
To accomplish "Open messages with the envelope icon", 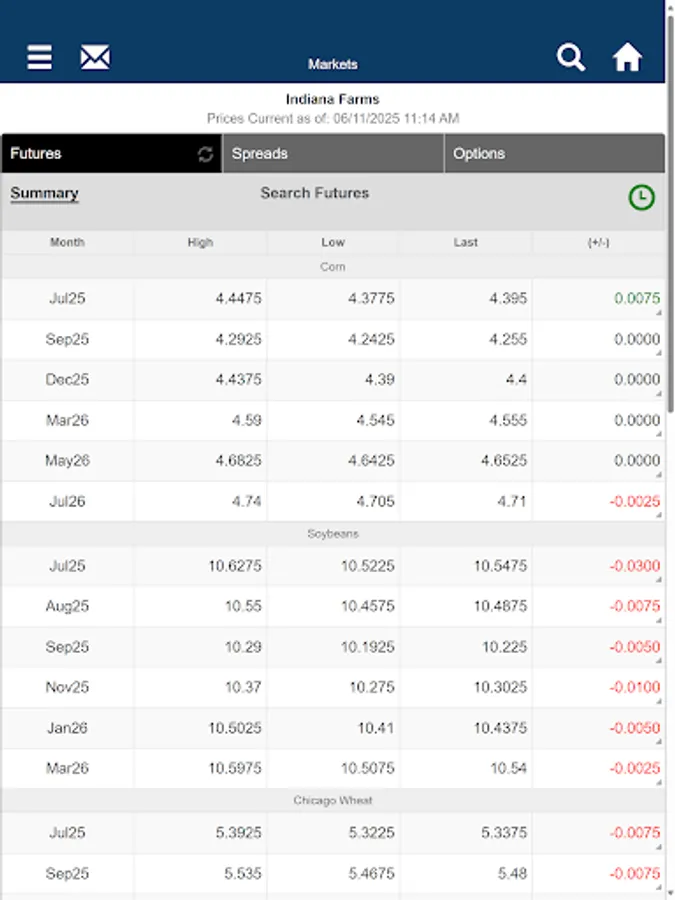I will 94,57.
